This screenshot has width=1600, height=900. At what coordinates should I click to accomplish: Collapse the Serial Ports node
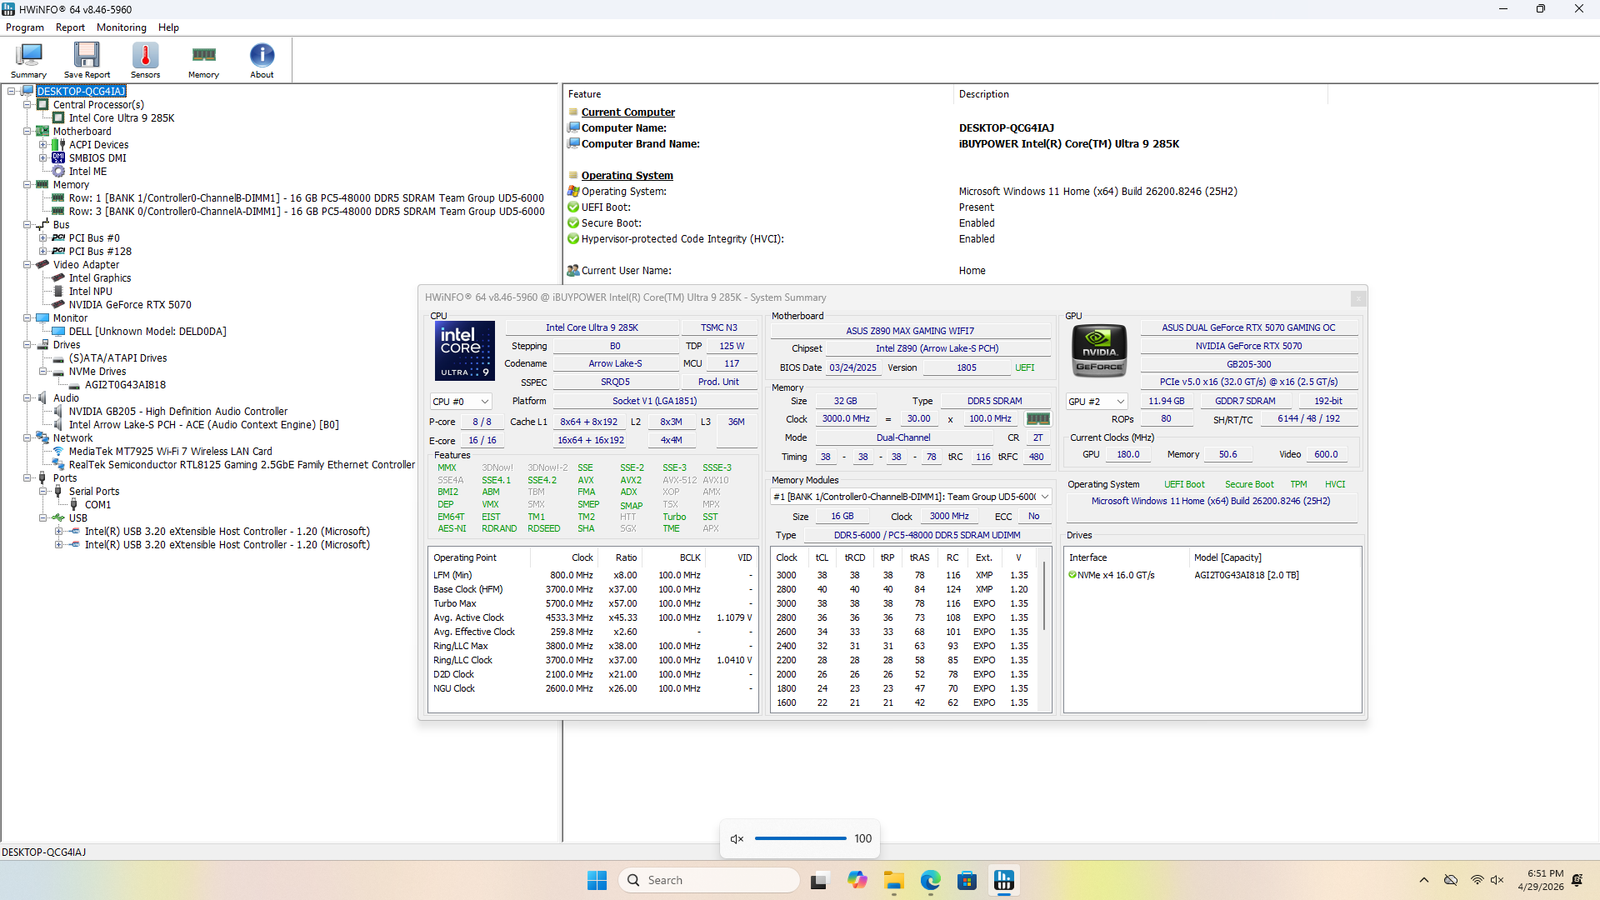click(x=43, y=491)
